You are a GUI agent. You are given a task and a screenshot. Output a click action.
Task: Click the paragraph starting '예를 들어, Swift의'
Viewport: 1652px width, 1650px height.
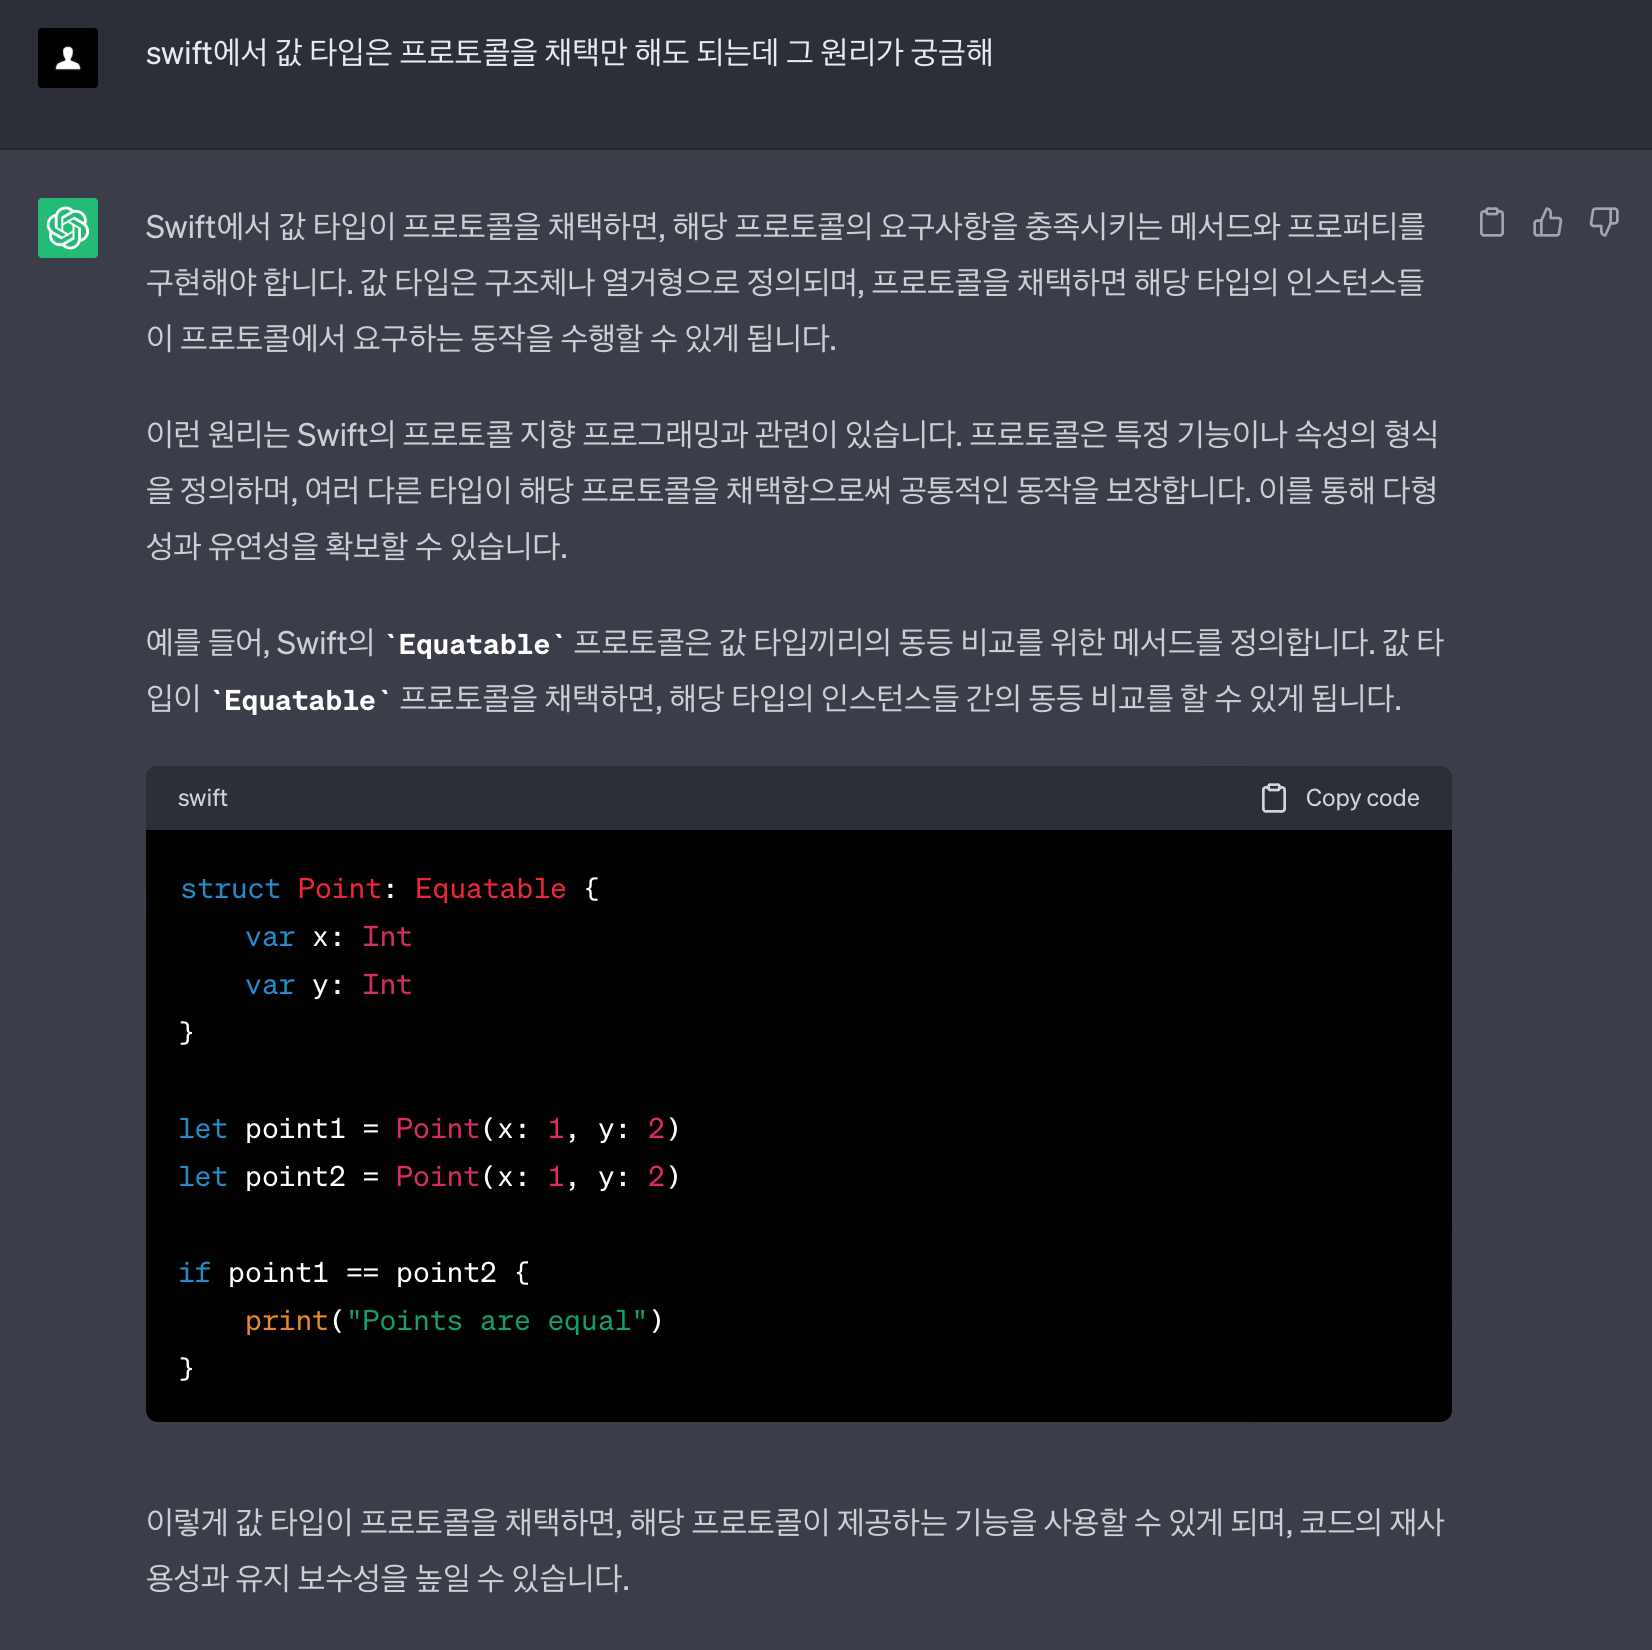point(795,670)
